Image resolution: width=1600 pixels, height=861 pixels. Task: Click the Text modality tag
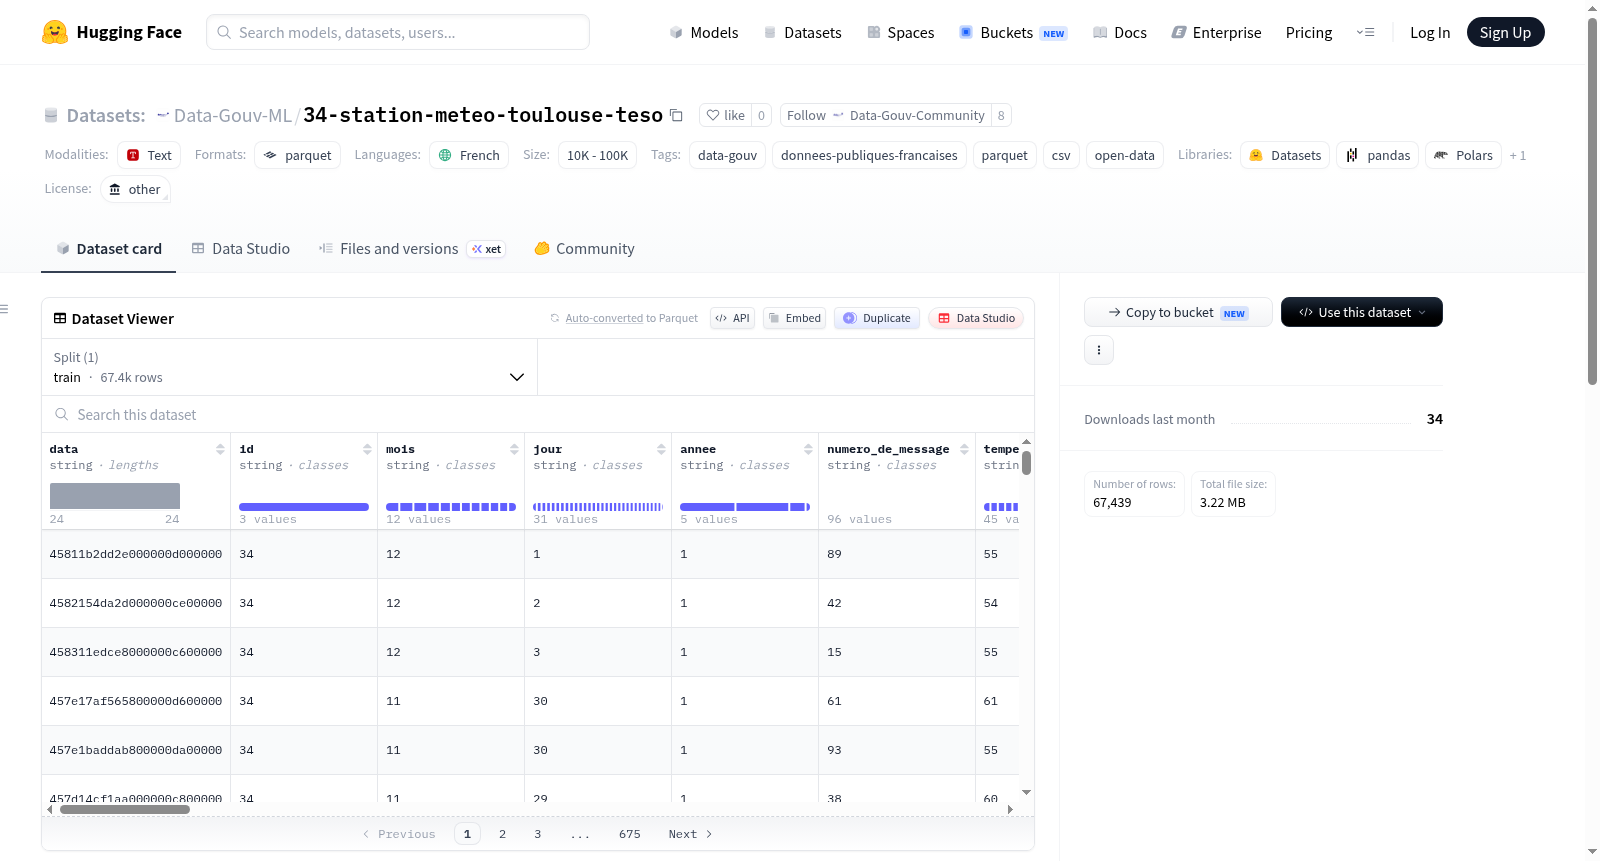149,155
